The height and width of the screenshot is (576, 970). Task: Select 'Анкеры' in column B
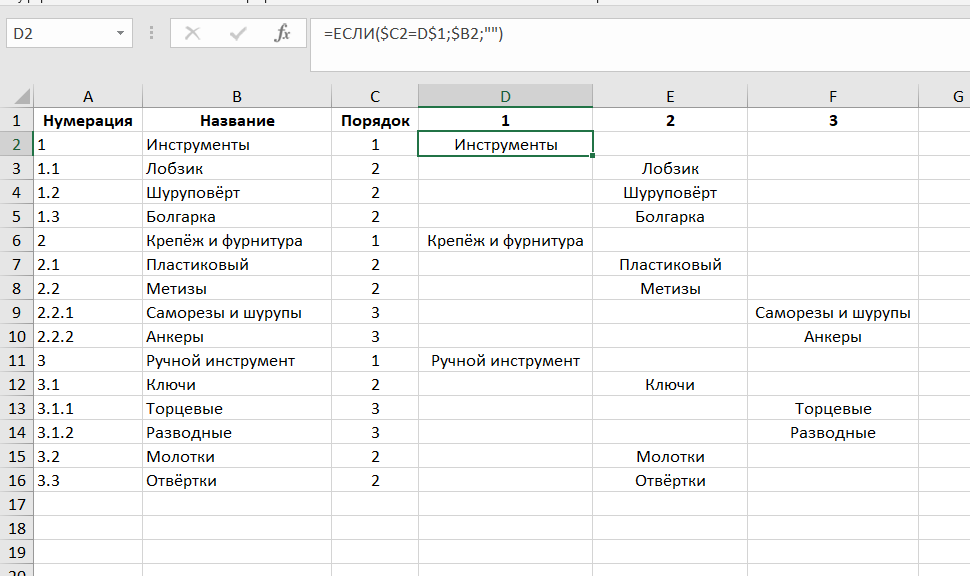pyautogui.click(x=237, y=337)
